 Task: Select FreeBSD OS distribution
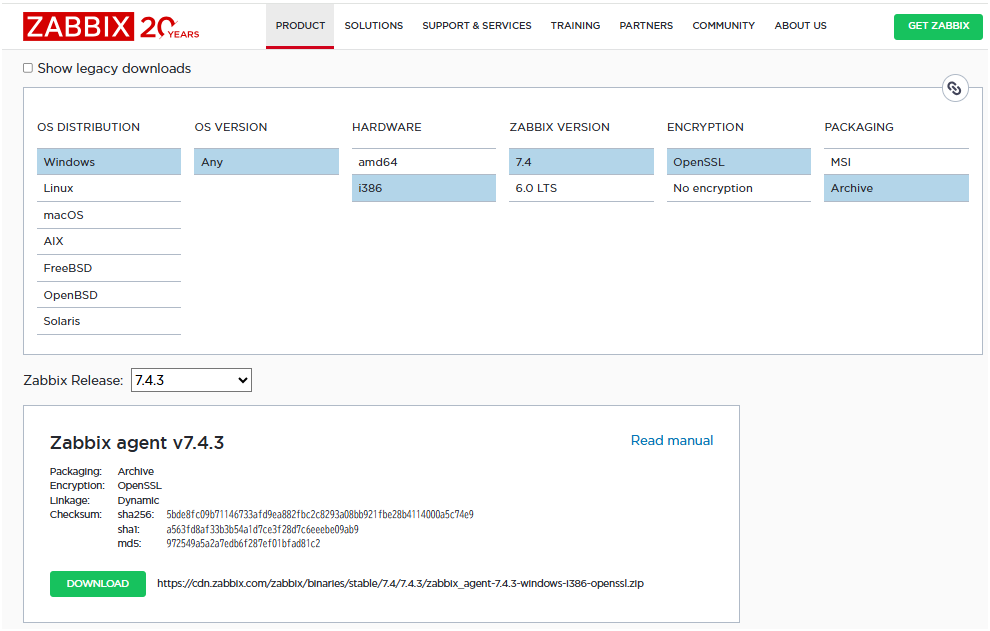tap(70, 268)
